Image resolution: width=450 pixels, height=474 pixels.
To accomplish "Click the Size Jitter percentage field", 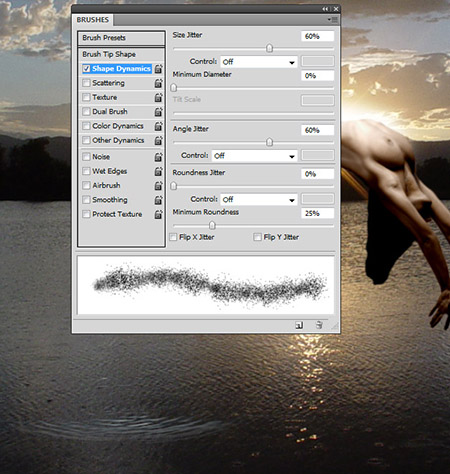I will (317, 36).
